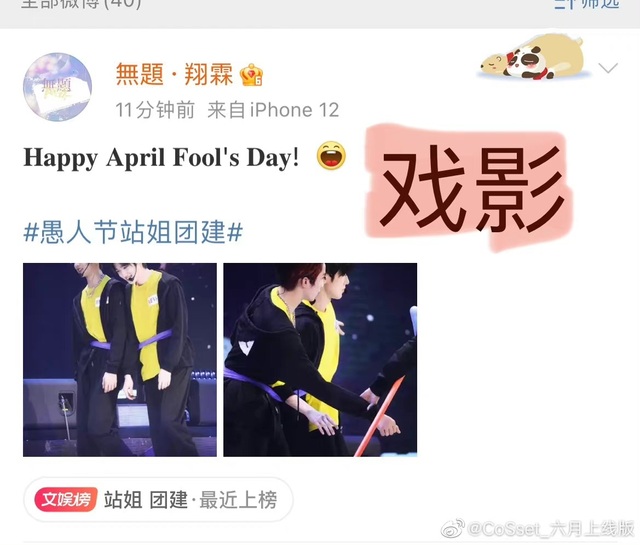Tap the pink-highlighted 戏影 overlay

click(469, 188)
